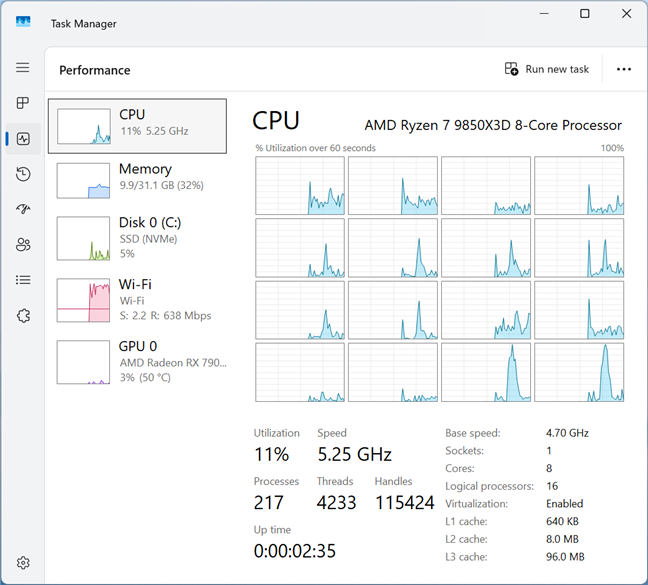Click the 4.70 GHz base speed value
Viewport: 648px width, 585px height.
[567, 433]
